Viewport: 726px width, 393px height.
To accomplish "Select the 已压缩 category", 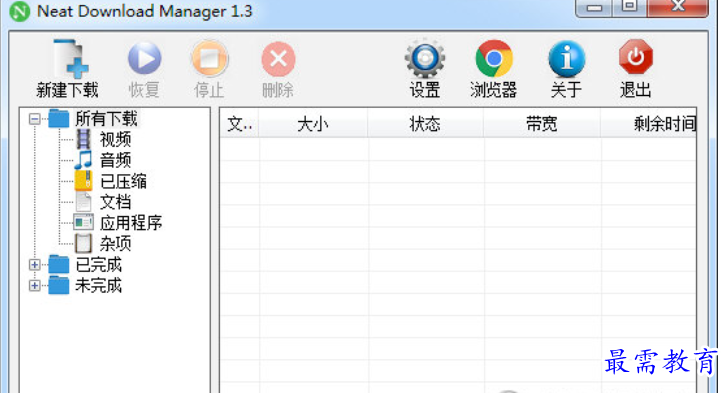I will [123, 181].
